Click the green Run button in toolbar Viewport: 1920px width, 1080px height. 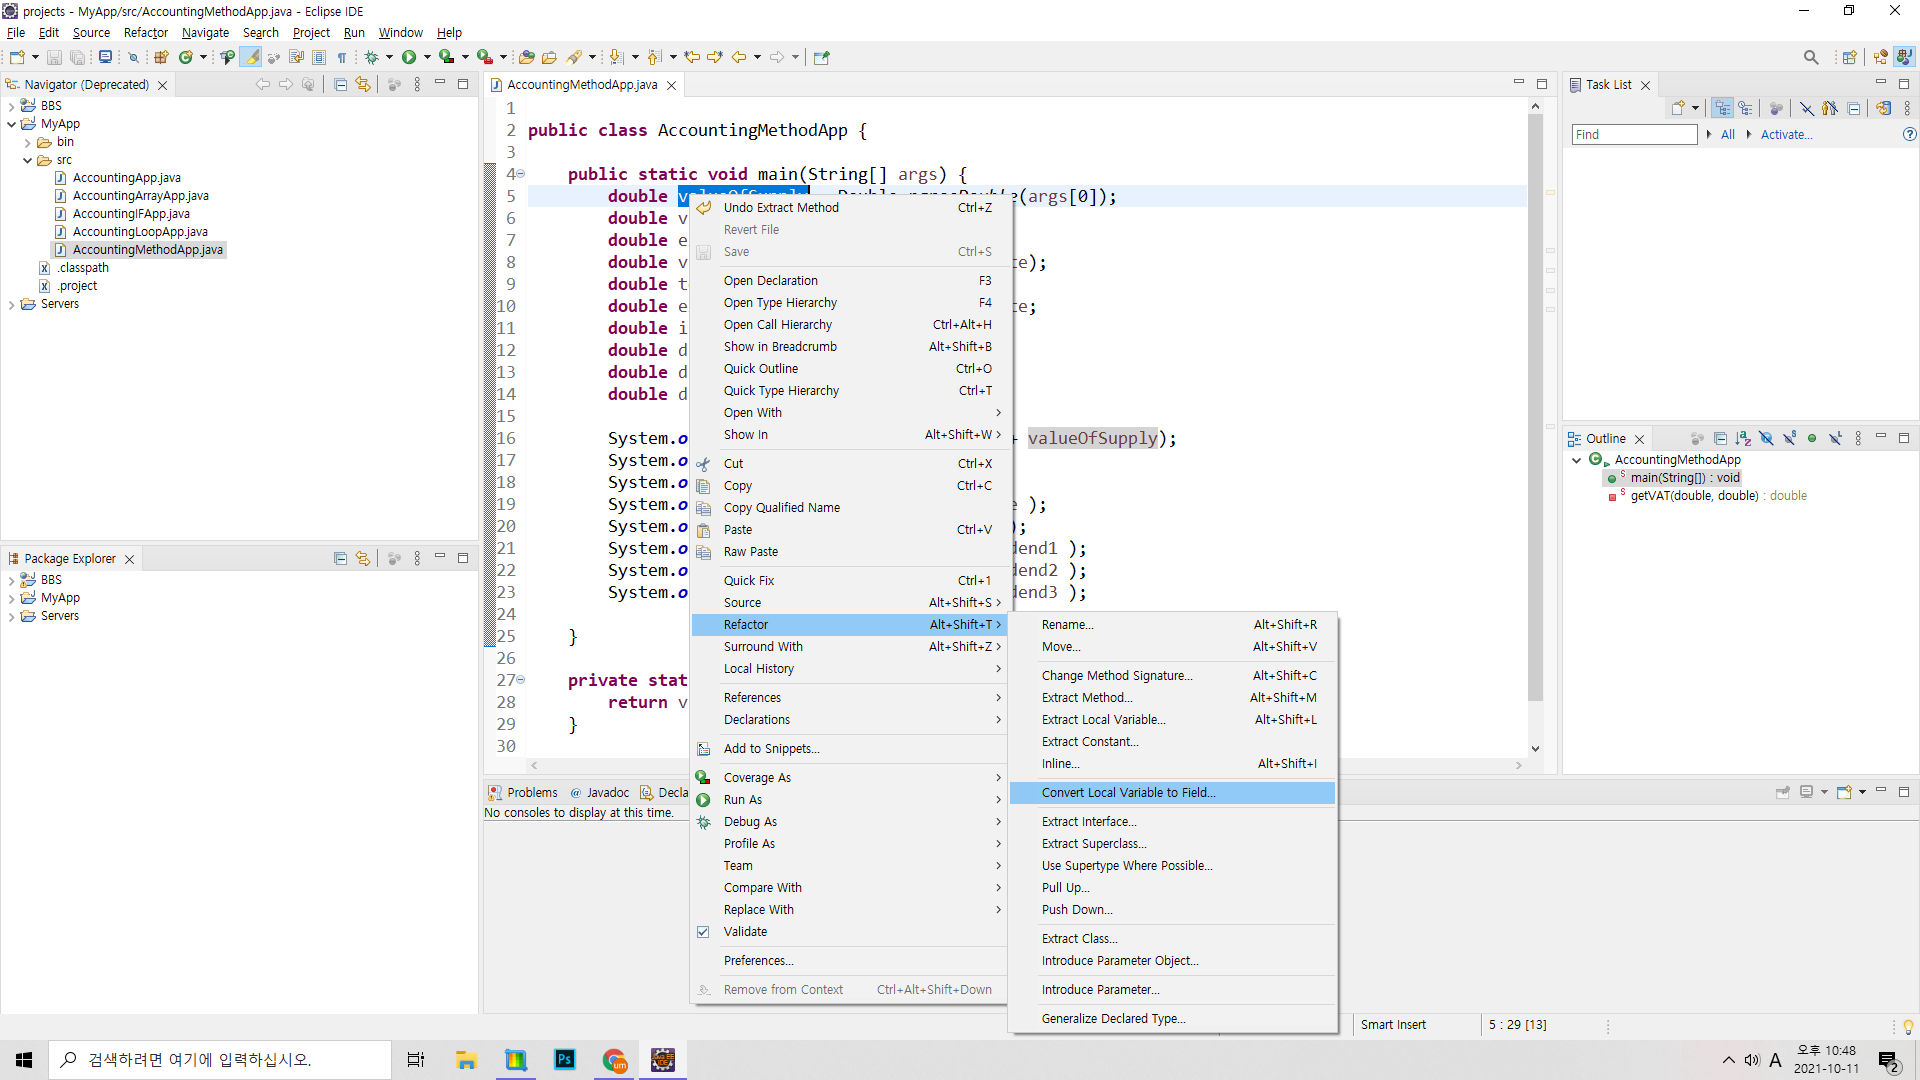pos(408,57)
